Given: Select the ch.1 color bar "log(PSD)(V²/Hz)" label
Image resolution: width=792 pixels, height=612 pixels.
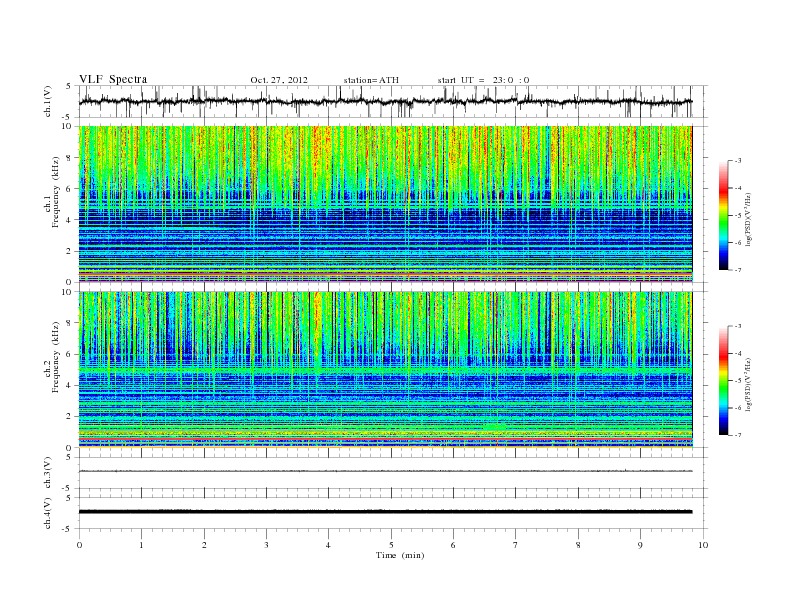Looking at the screenshot, I should 749,219.
